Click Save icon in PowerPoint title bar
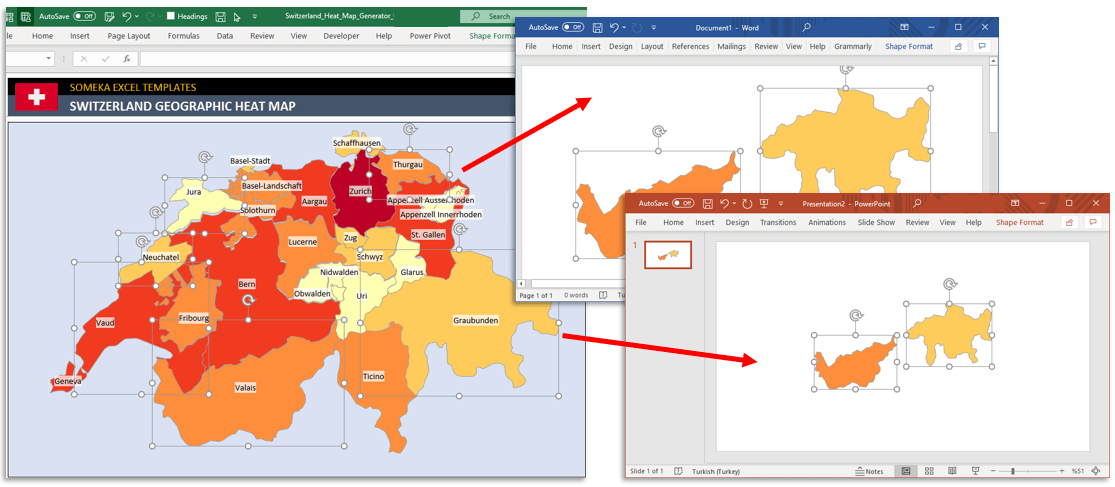This screenshot has height=487, width=1115. (x=708, y=203)
